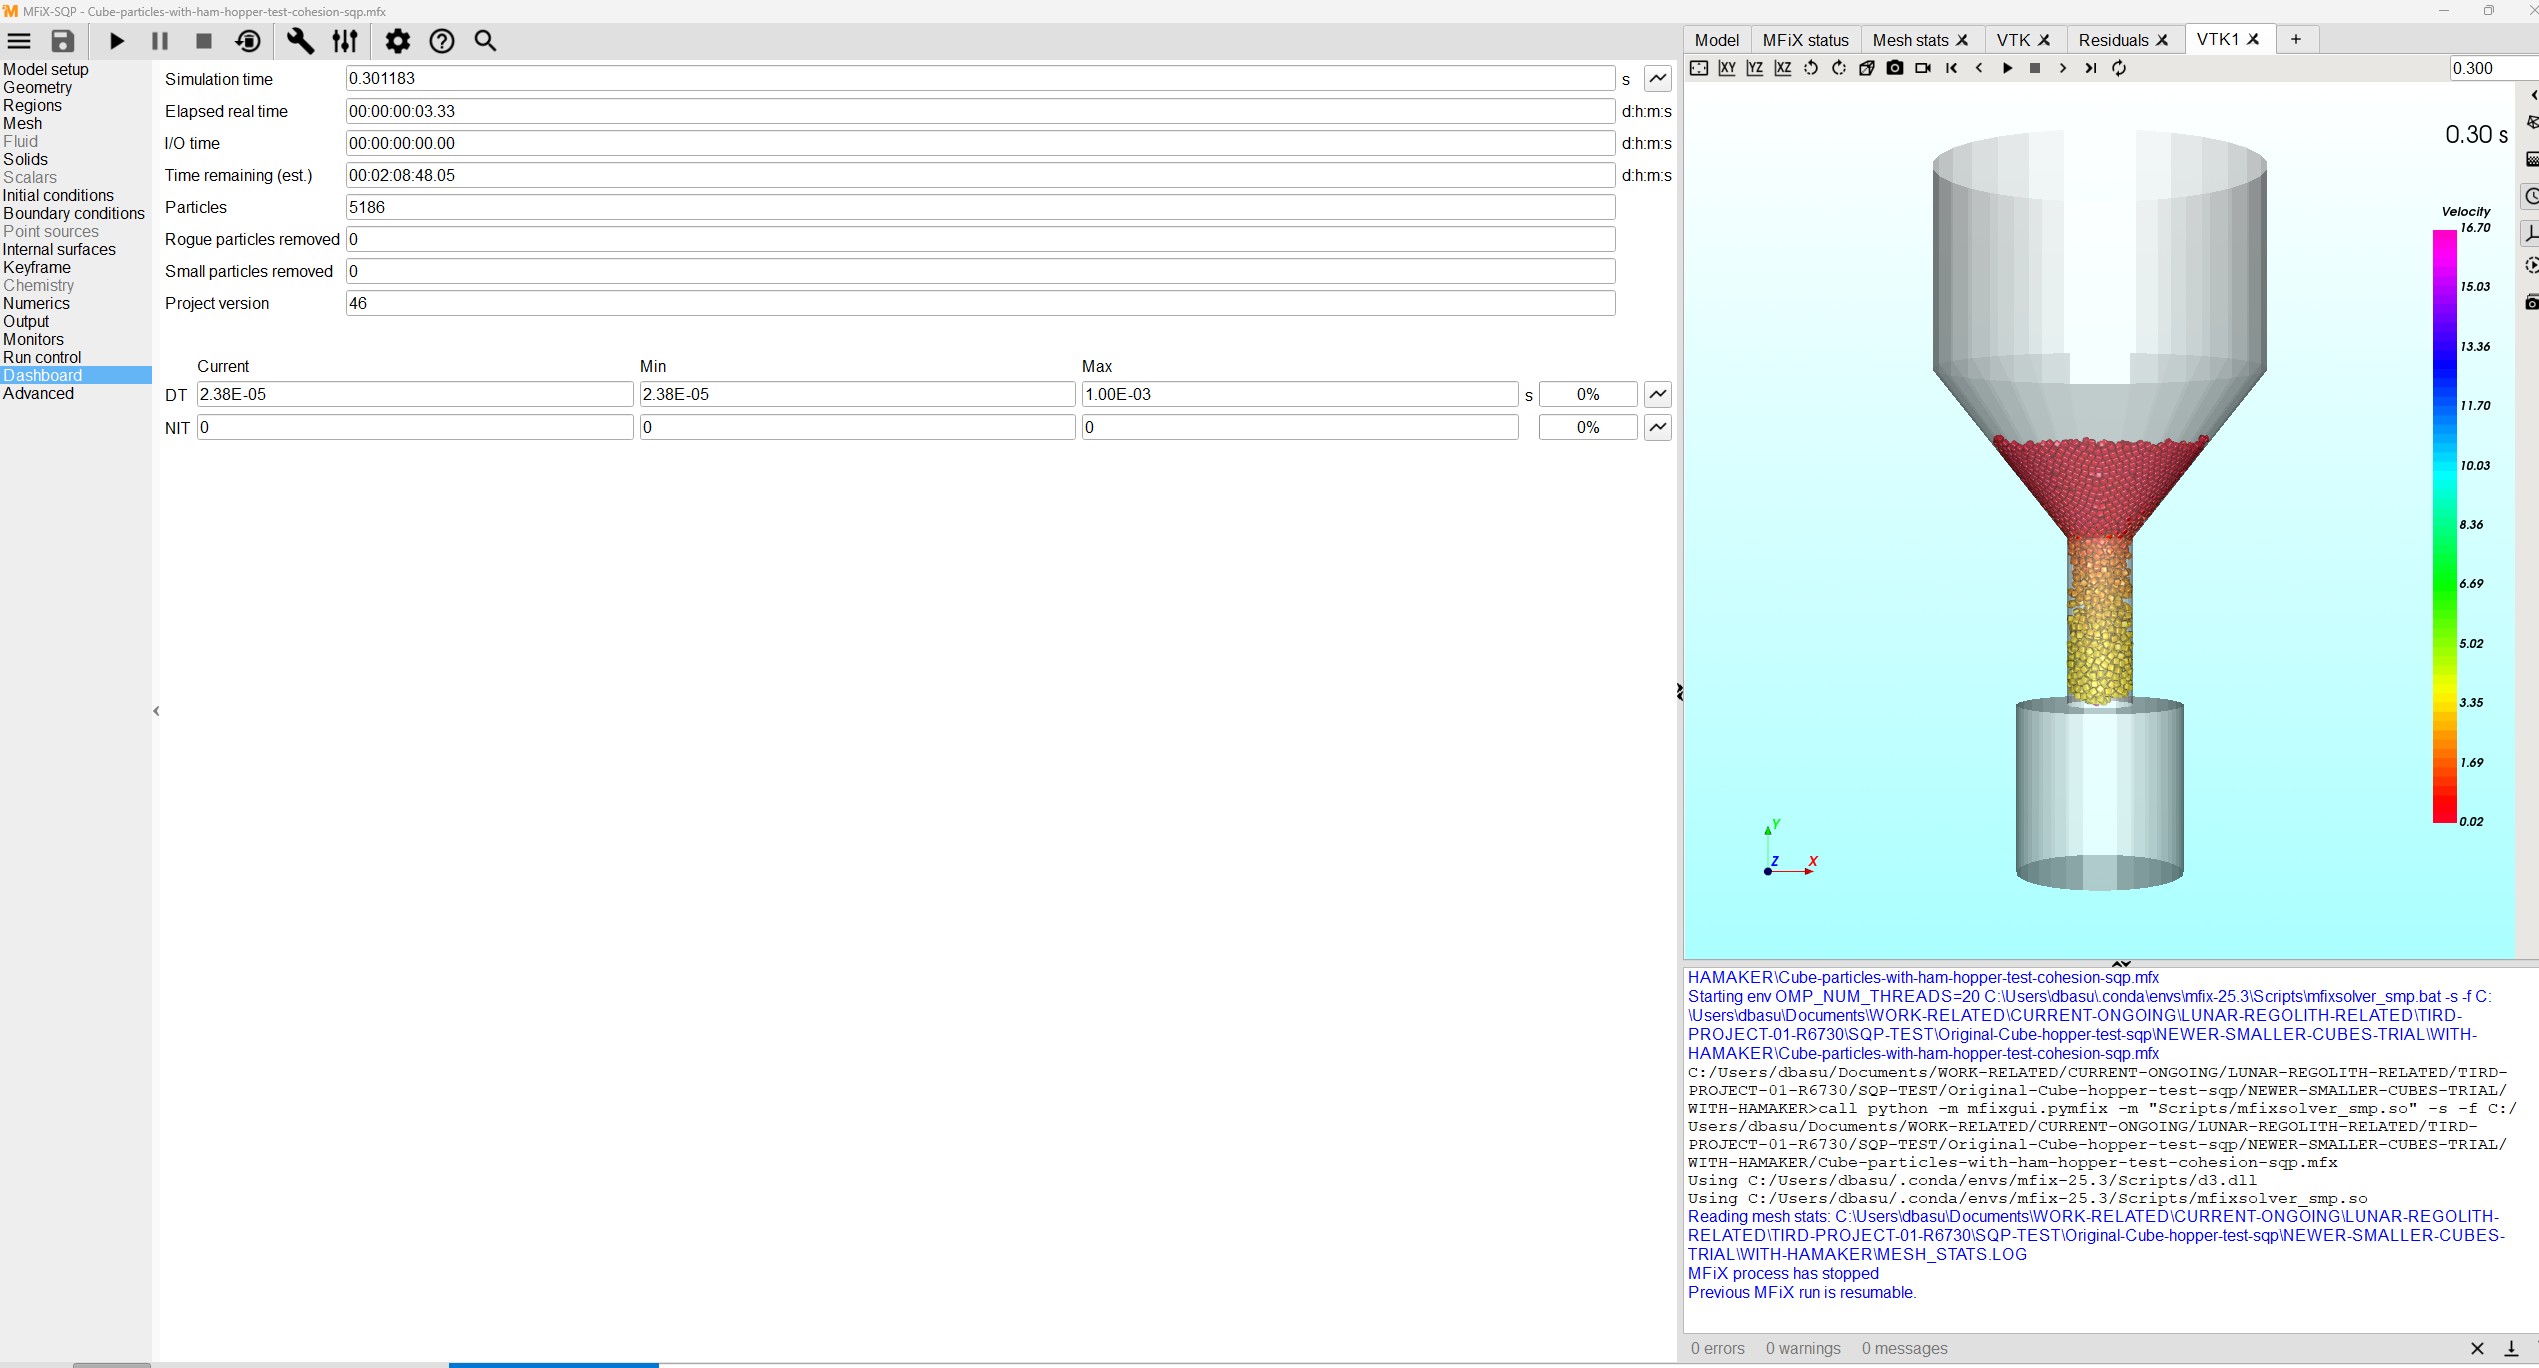Viewport: 2539px width, 1368px height.
Task: Open the sliders parameters icon
Action: click(x=345, y=41)
